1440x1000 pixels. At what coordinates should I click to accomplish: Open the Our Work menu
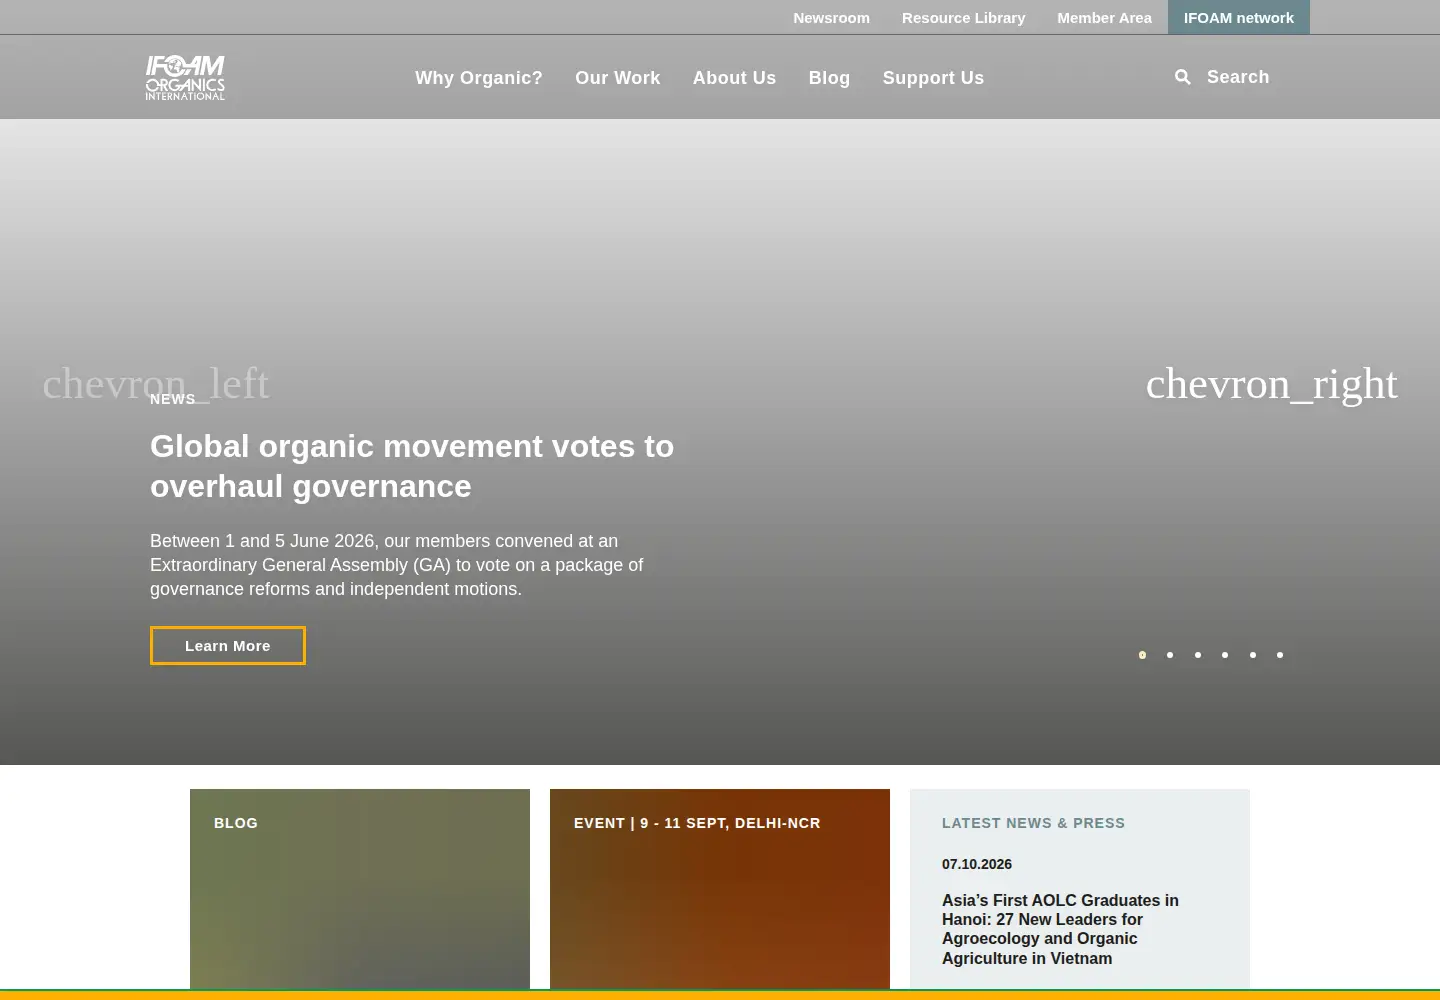[x=618, y=78]
